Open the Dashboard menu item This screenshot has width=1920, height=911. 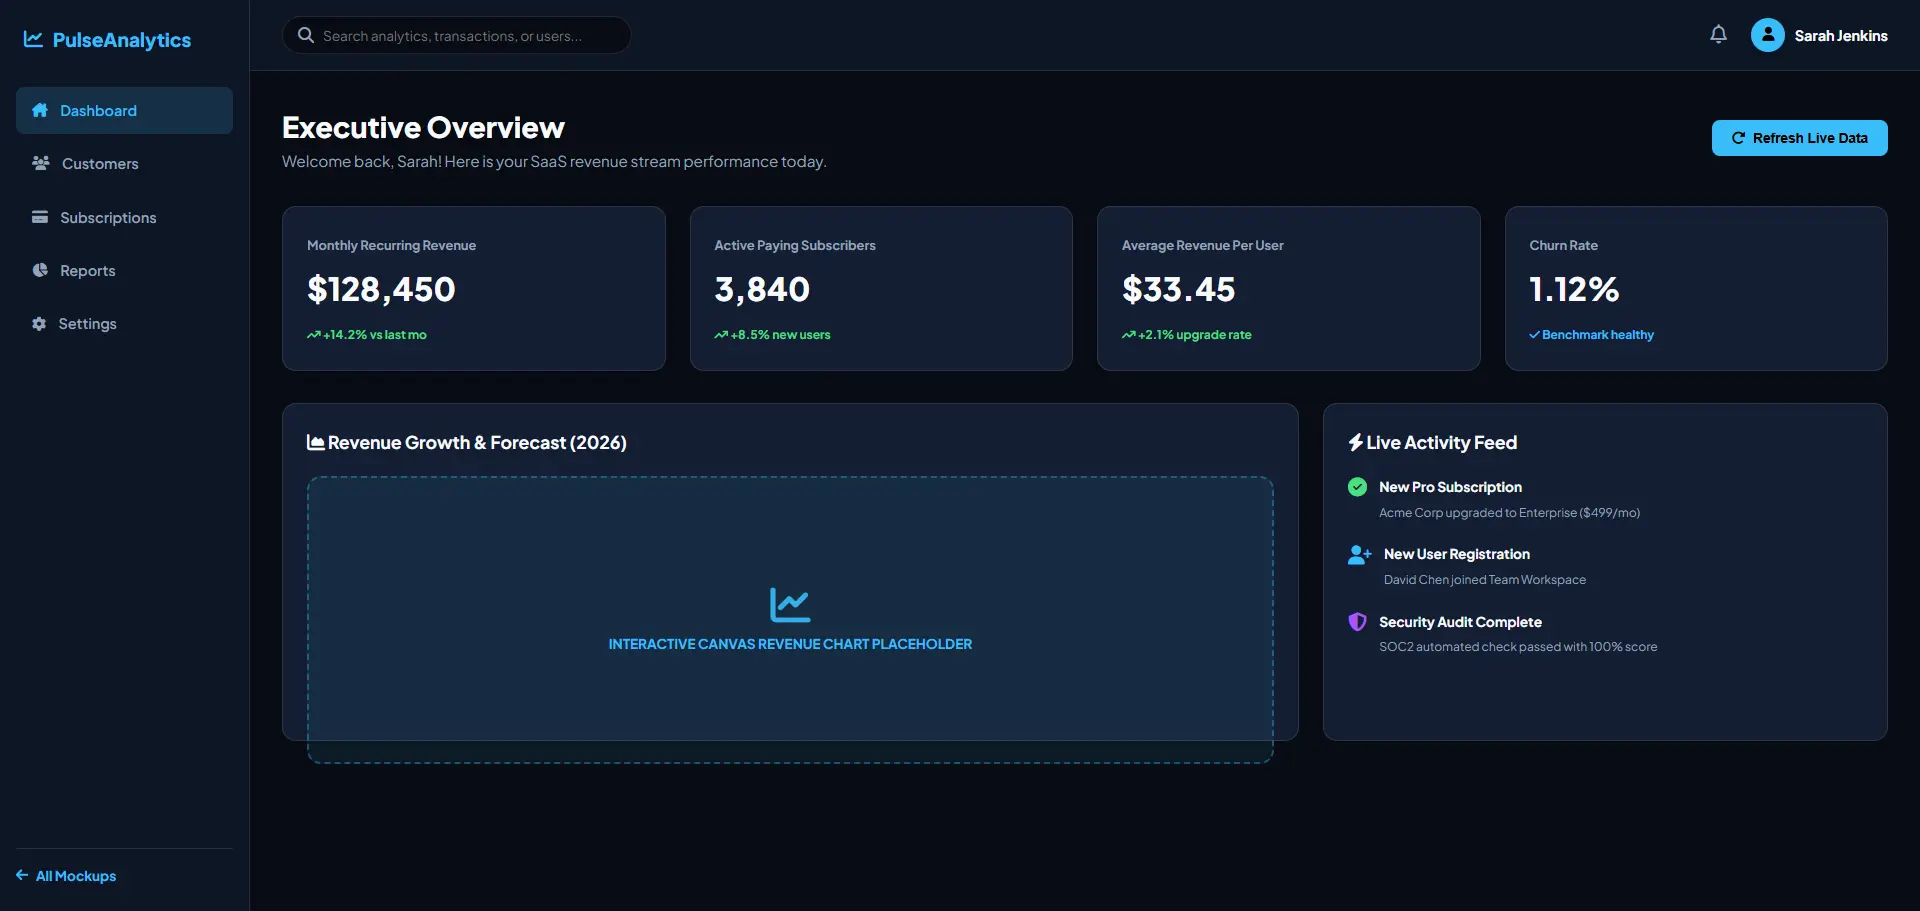click(124, 110)
